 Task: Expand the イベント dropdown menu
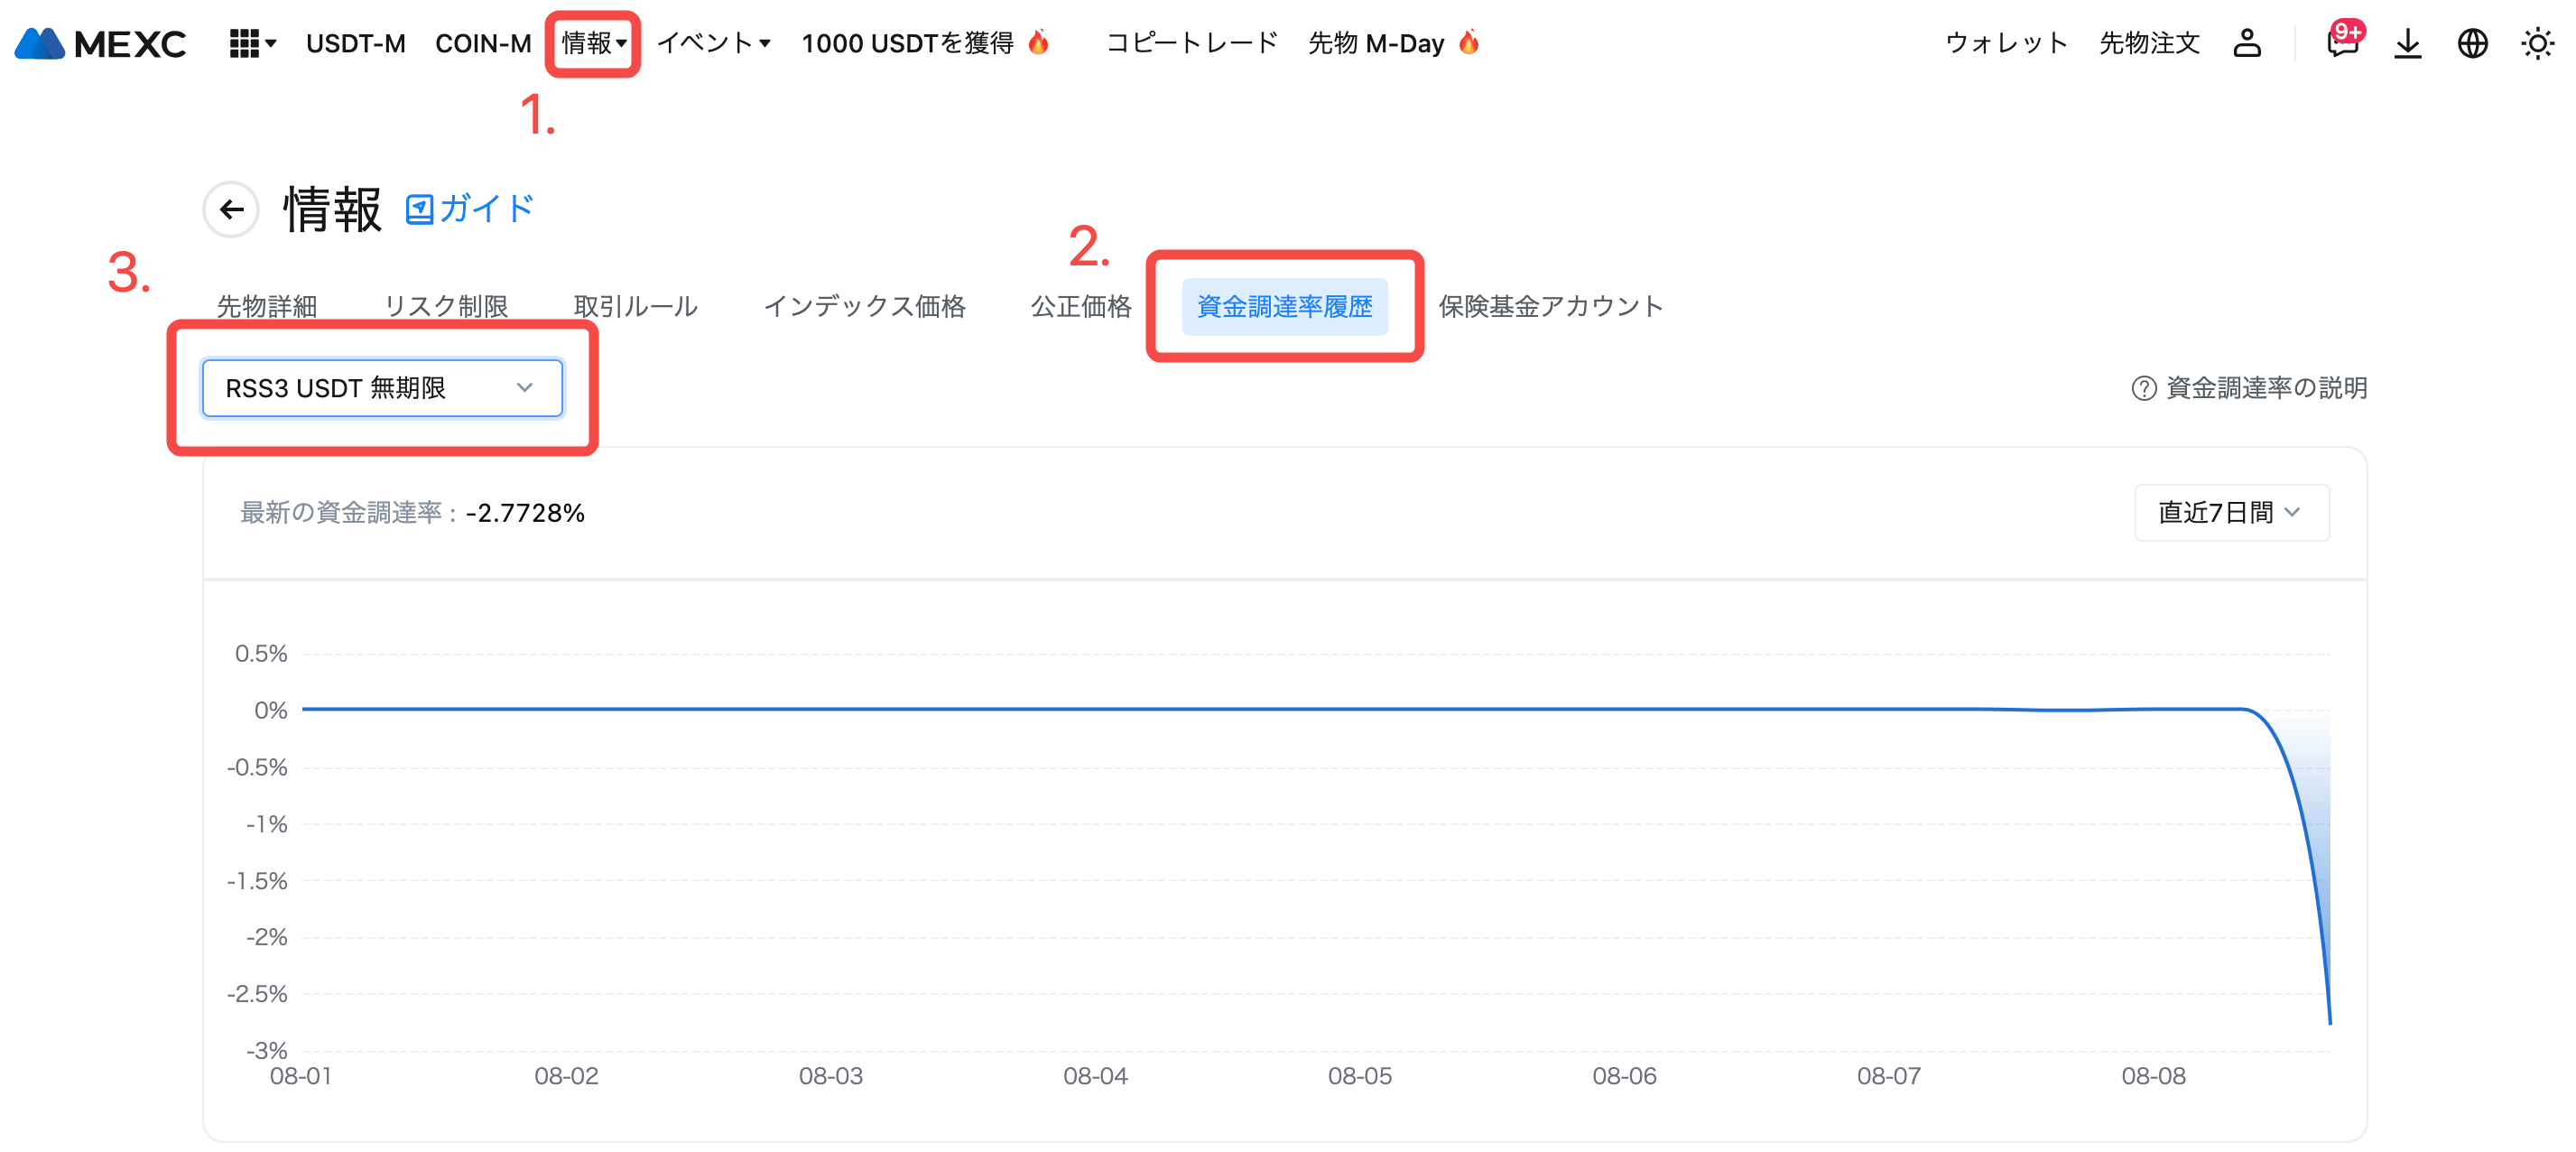click(x=713, y=43)
